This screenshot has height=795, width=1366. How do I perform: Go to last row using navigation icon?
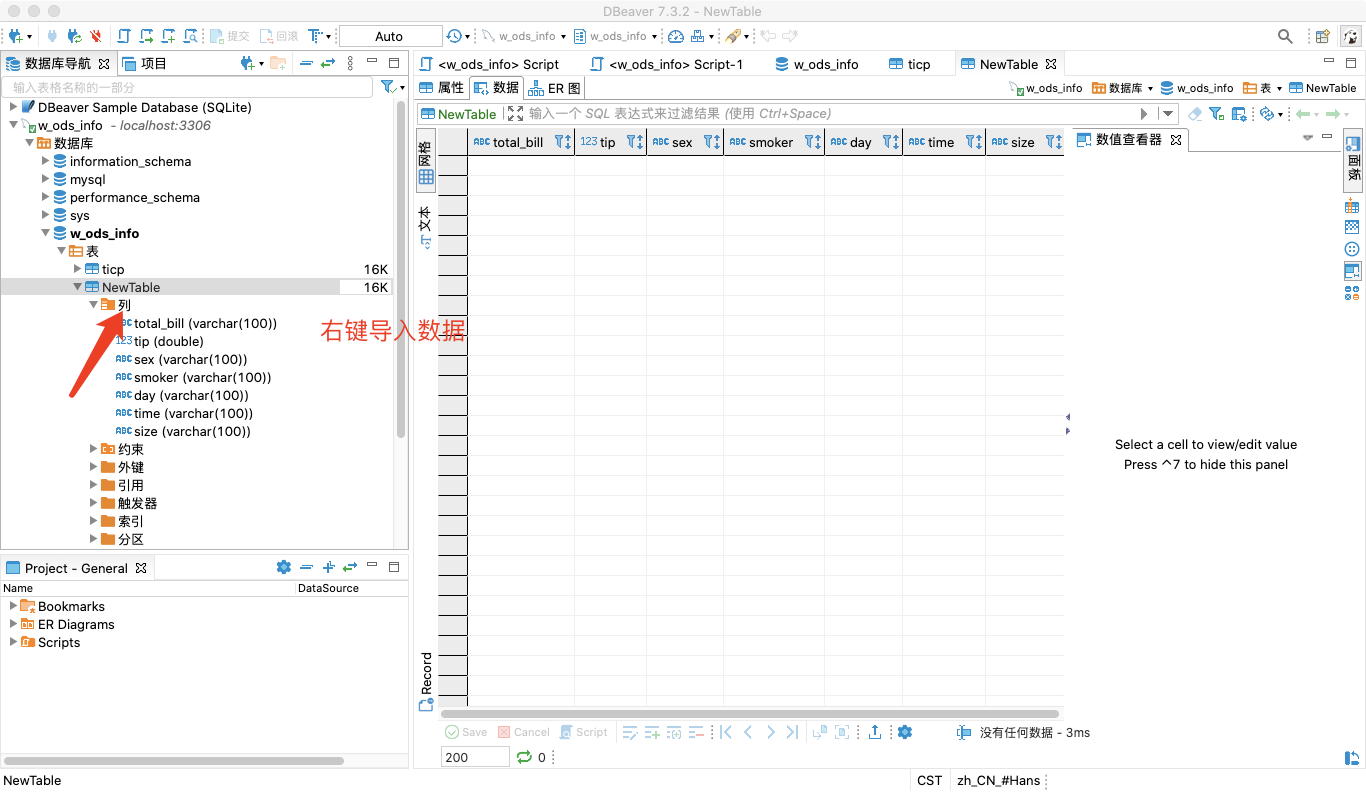point(792,732)
